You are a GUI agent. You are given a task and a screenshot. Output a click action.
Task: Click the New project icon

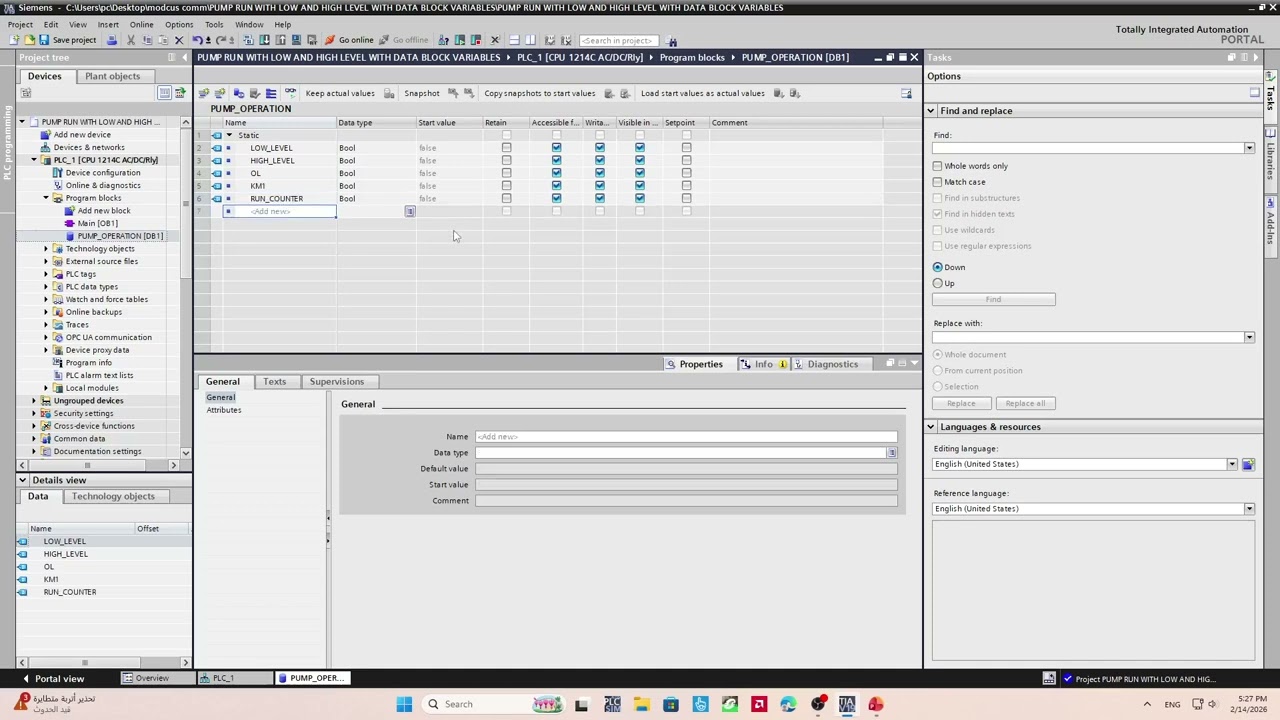tap(14, 40)
